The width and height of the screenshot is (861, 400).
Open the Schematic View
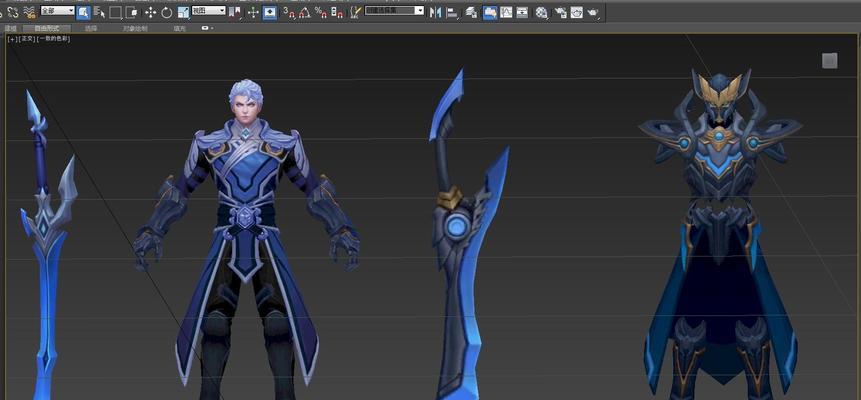point(522,12)
